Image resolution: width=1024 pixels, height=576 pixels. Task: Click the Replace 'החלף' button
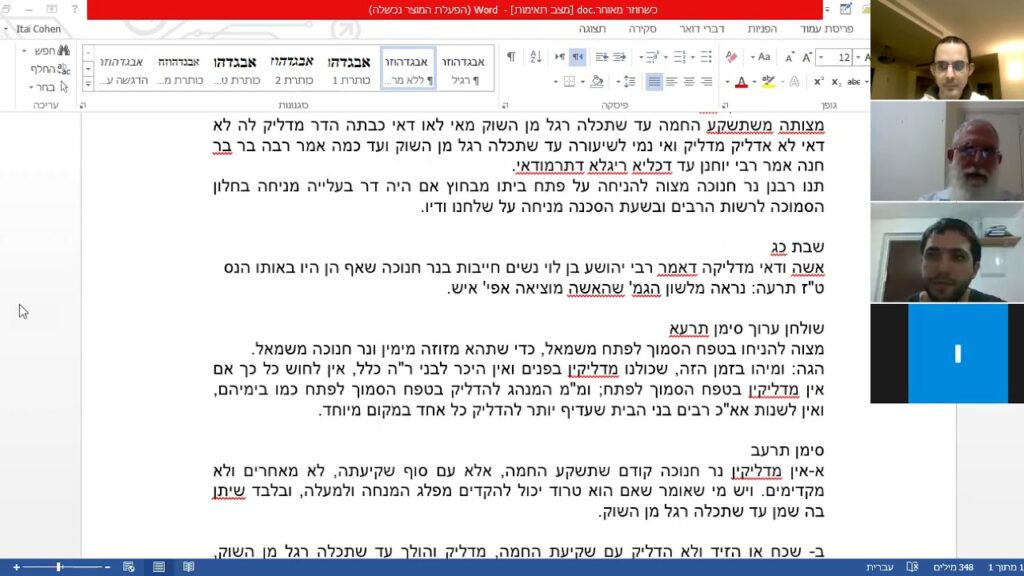[50, 69]
